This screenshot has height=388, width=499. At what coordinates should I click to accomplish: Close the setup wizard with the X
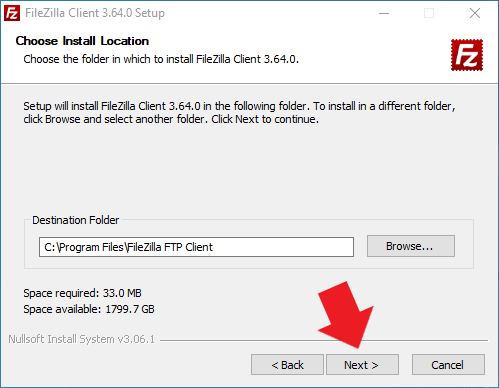click(475, 13)
